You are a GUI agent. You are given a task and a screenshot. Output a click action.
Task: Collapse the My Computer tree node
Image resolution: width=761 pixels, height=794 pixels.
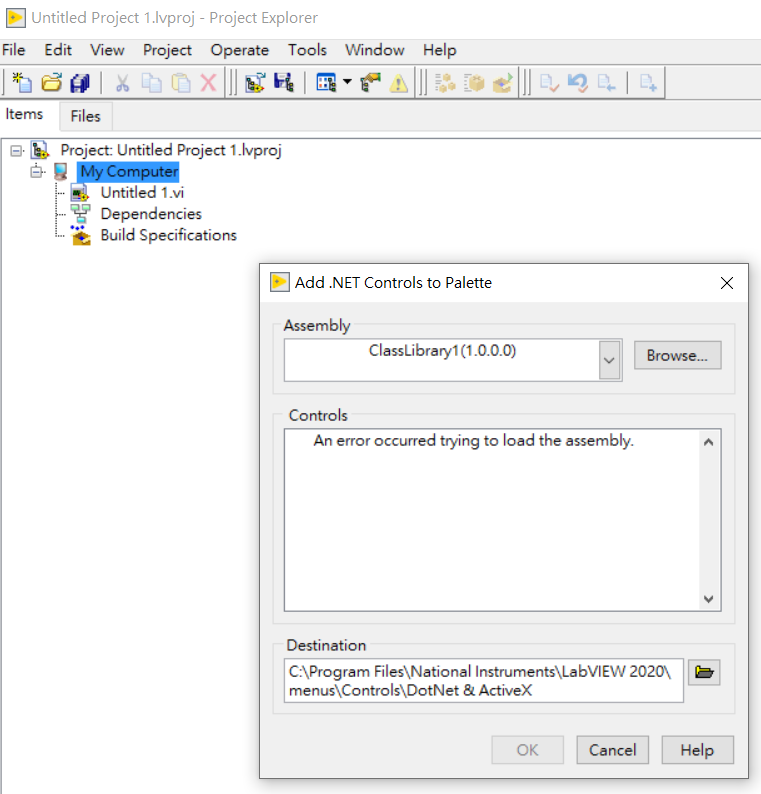coord(36,172)
